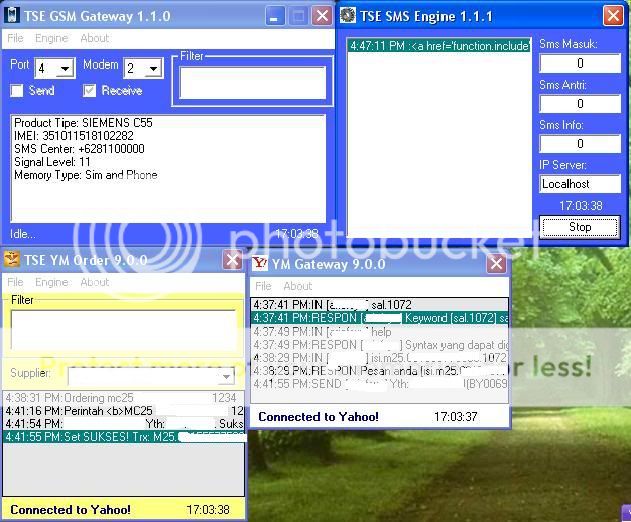
Task: Open Engine menu in TSE GSM Gateway
Action: click(52, 38)
